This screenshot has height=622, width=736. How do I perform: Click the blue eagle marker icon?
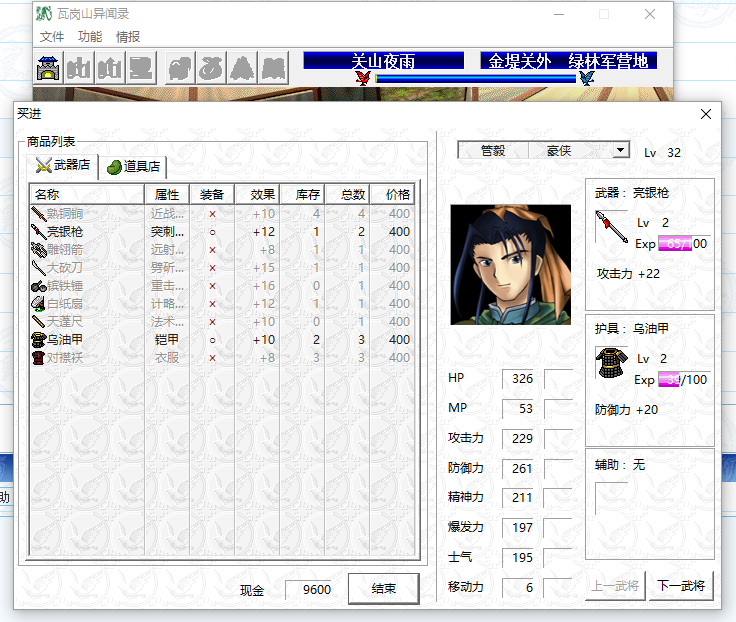coord(587,78)
